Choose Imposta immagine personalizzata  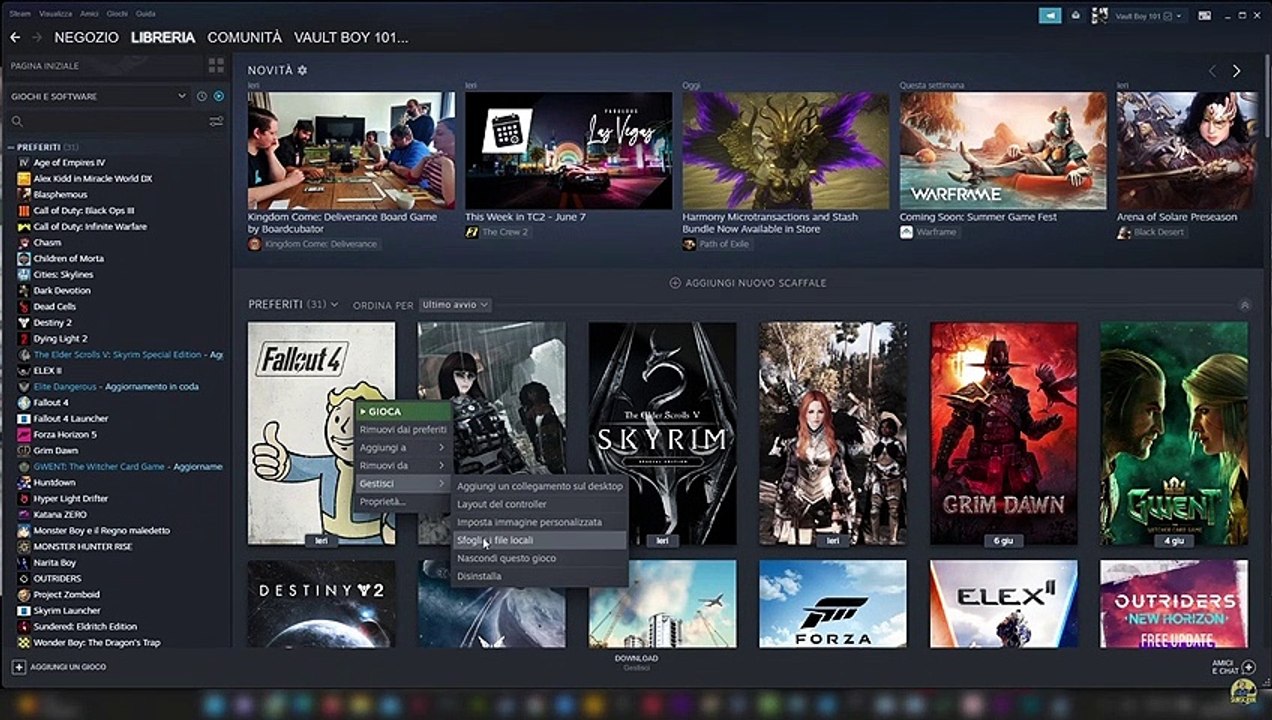(539, 522)
